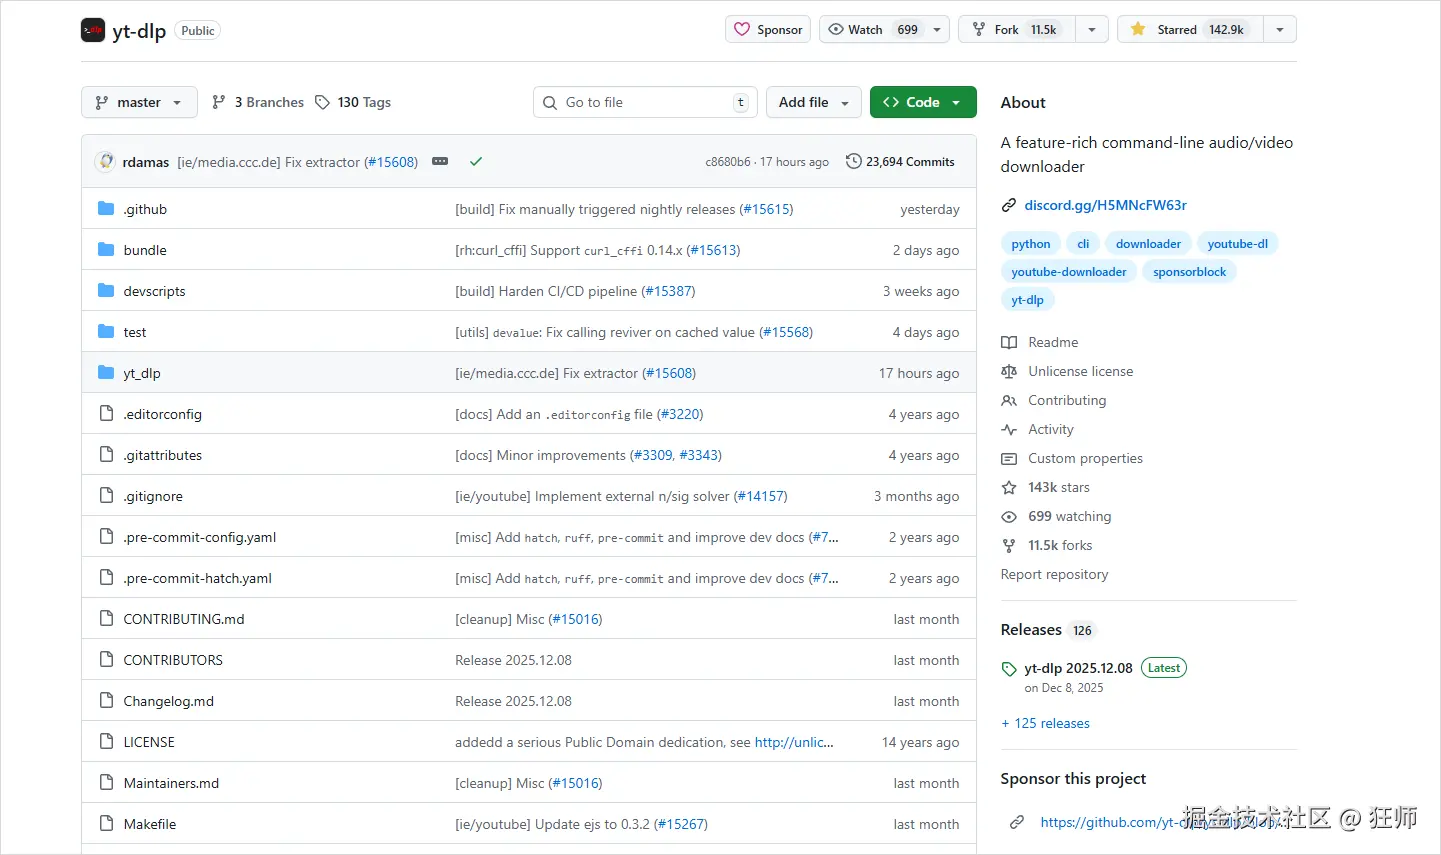Click the bundle folder icon

coord(106,249)
